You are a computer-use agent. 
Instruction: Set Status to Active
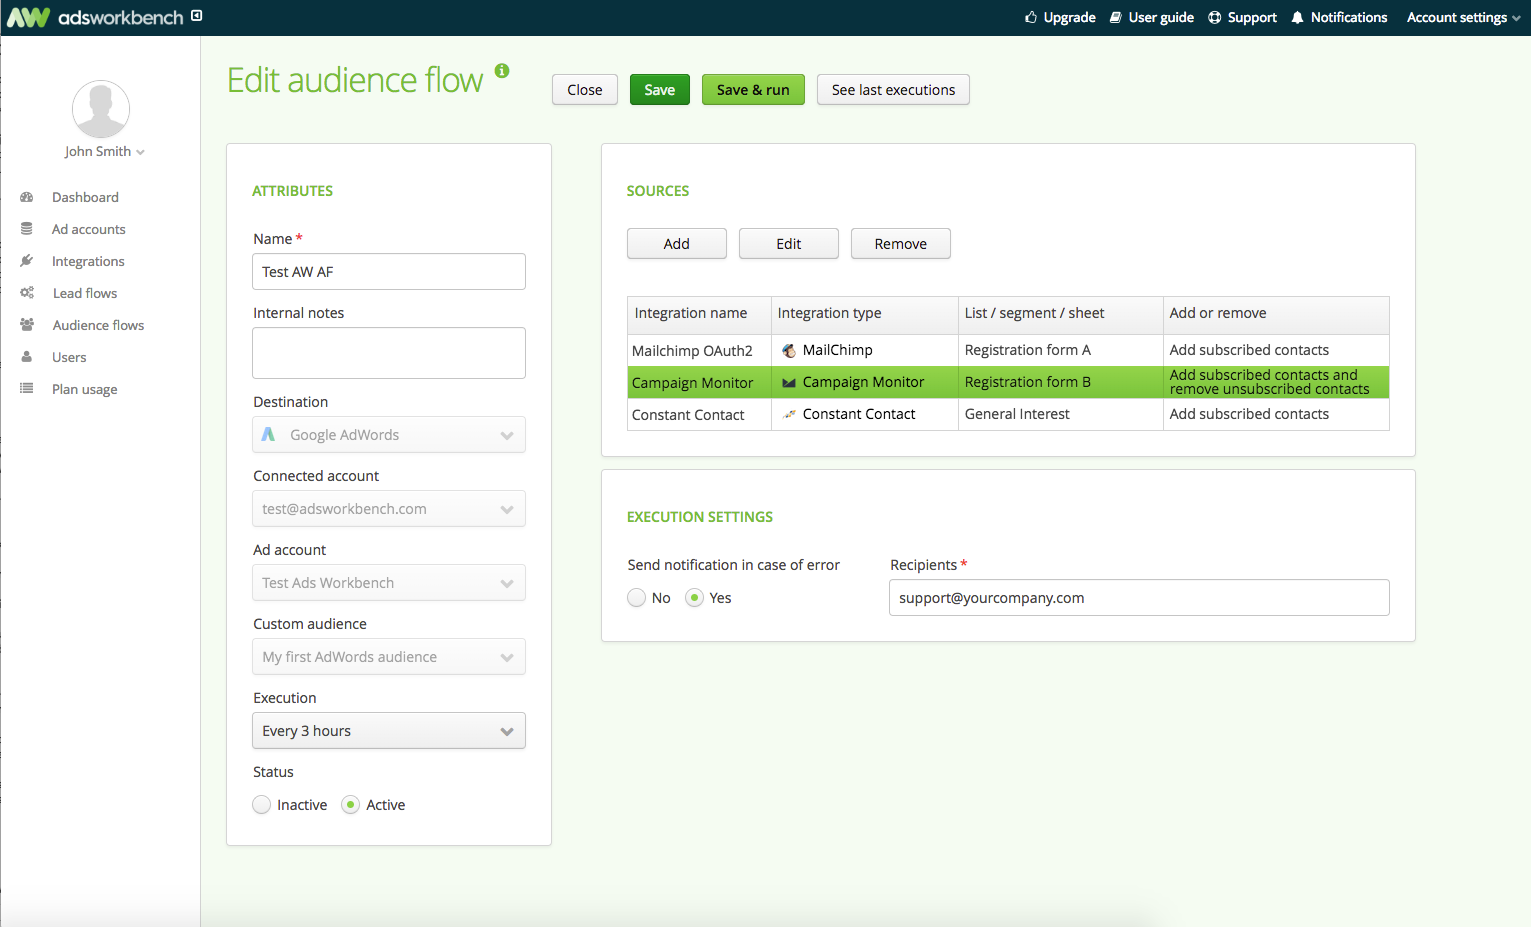tap(351, 805)
